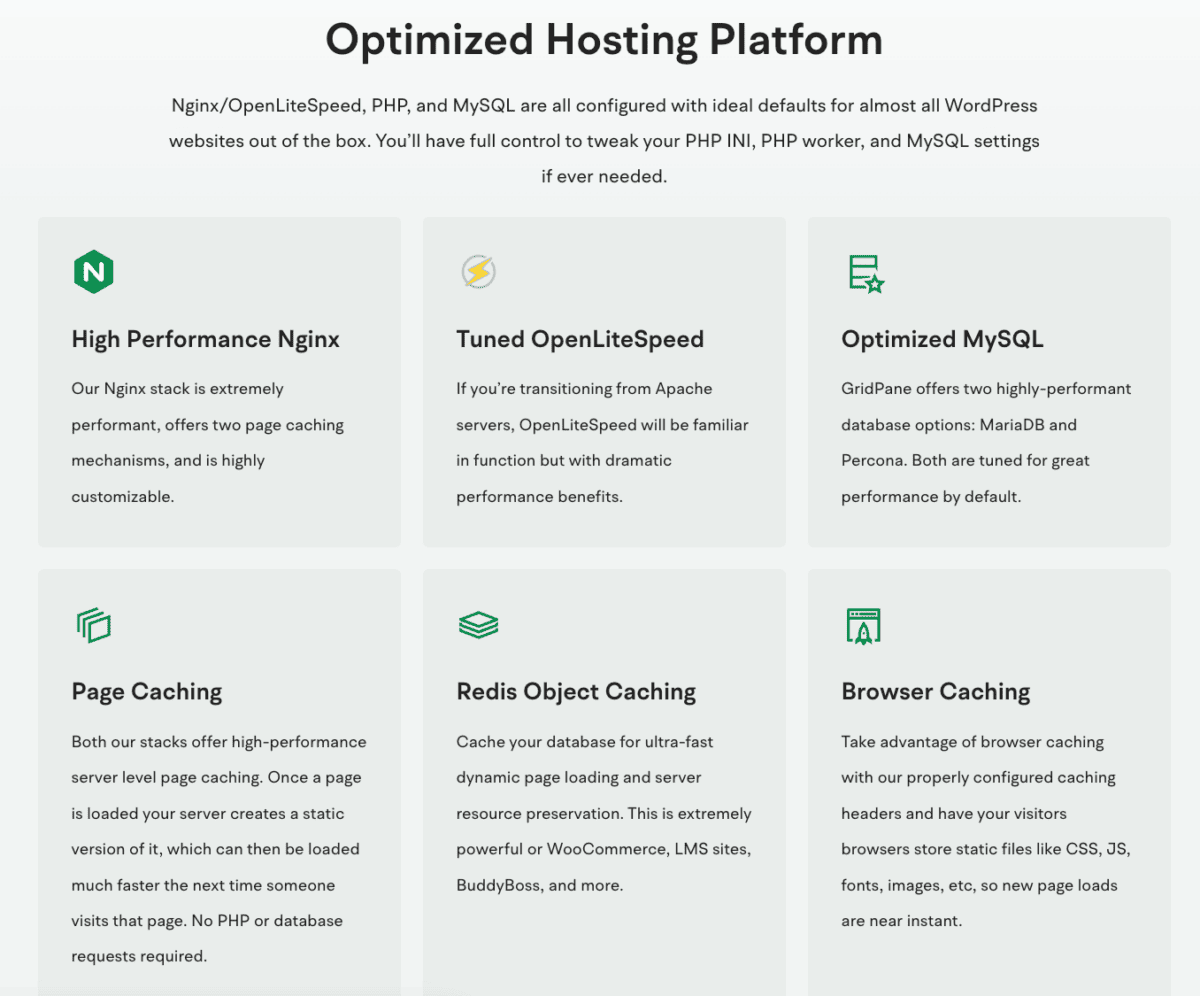Click the Apache transition description paragraph
The image size is (1200, 996).
tap(602, 442)
